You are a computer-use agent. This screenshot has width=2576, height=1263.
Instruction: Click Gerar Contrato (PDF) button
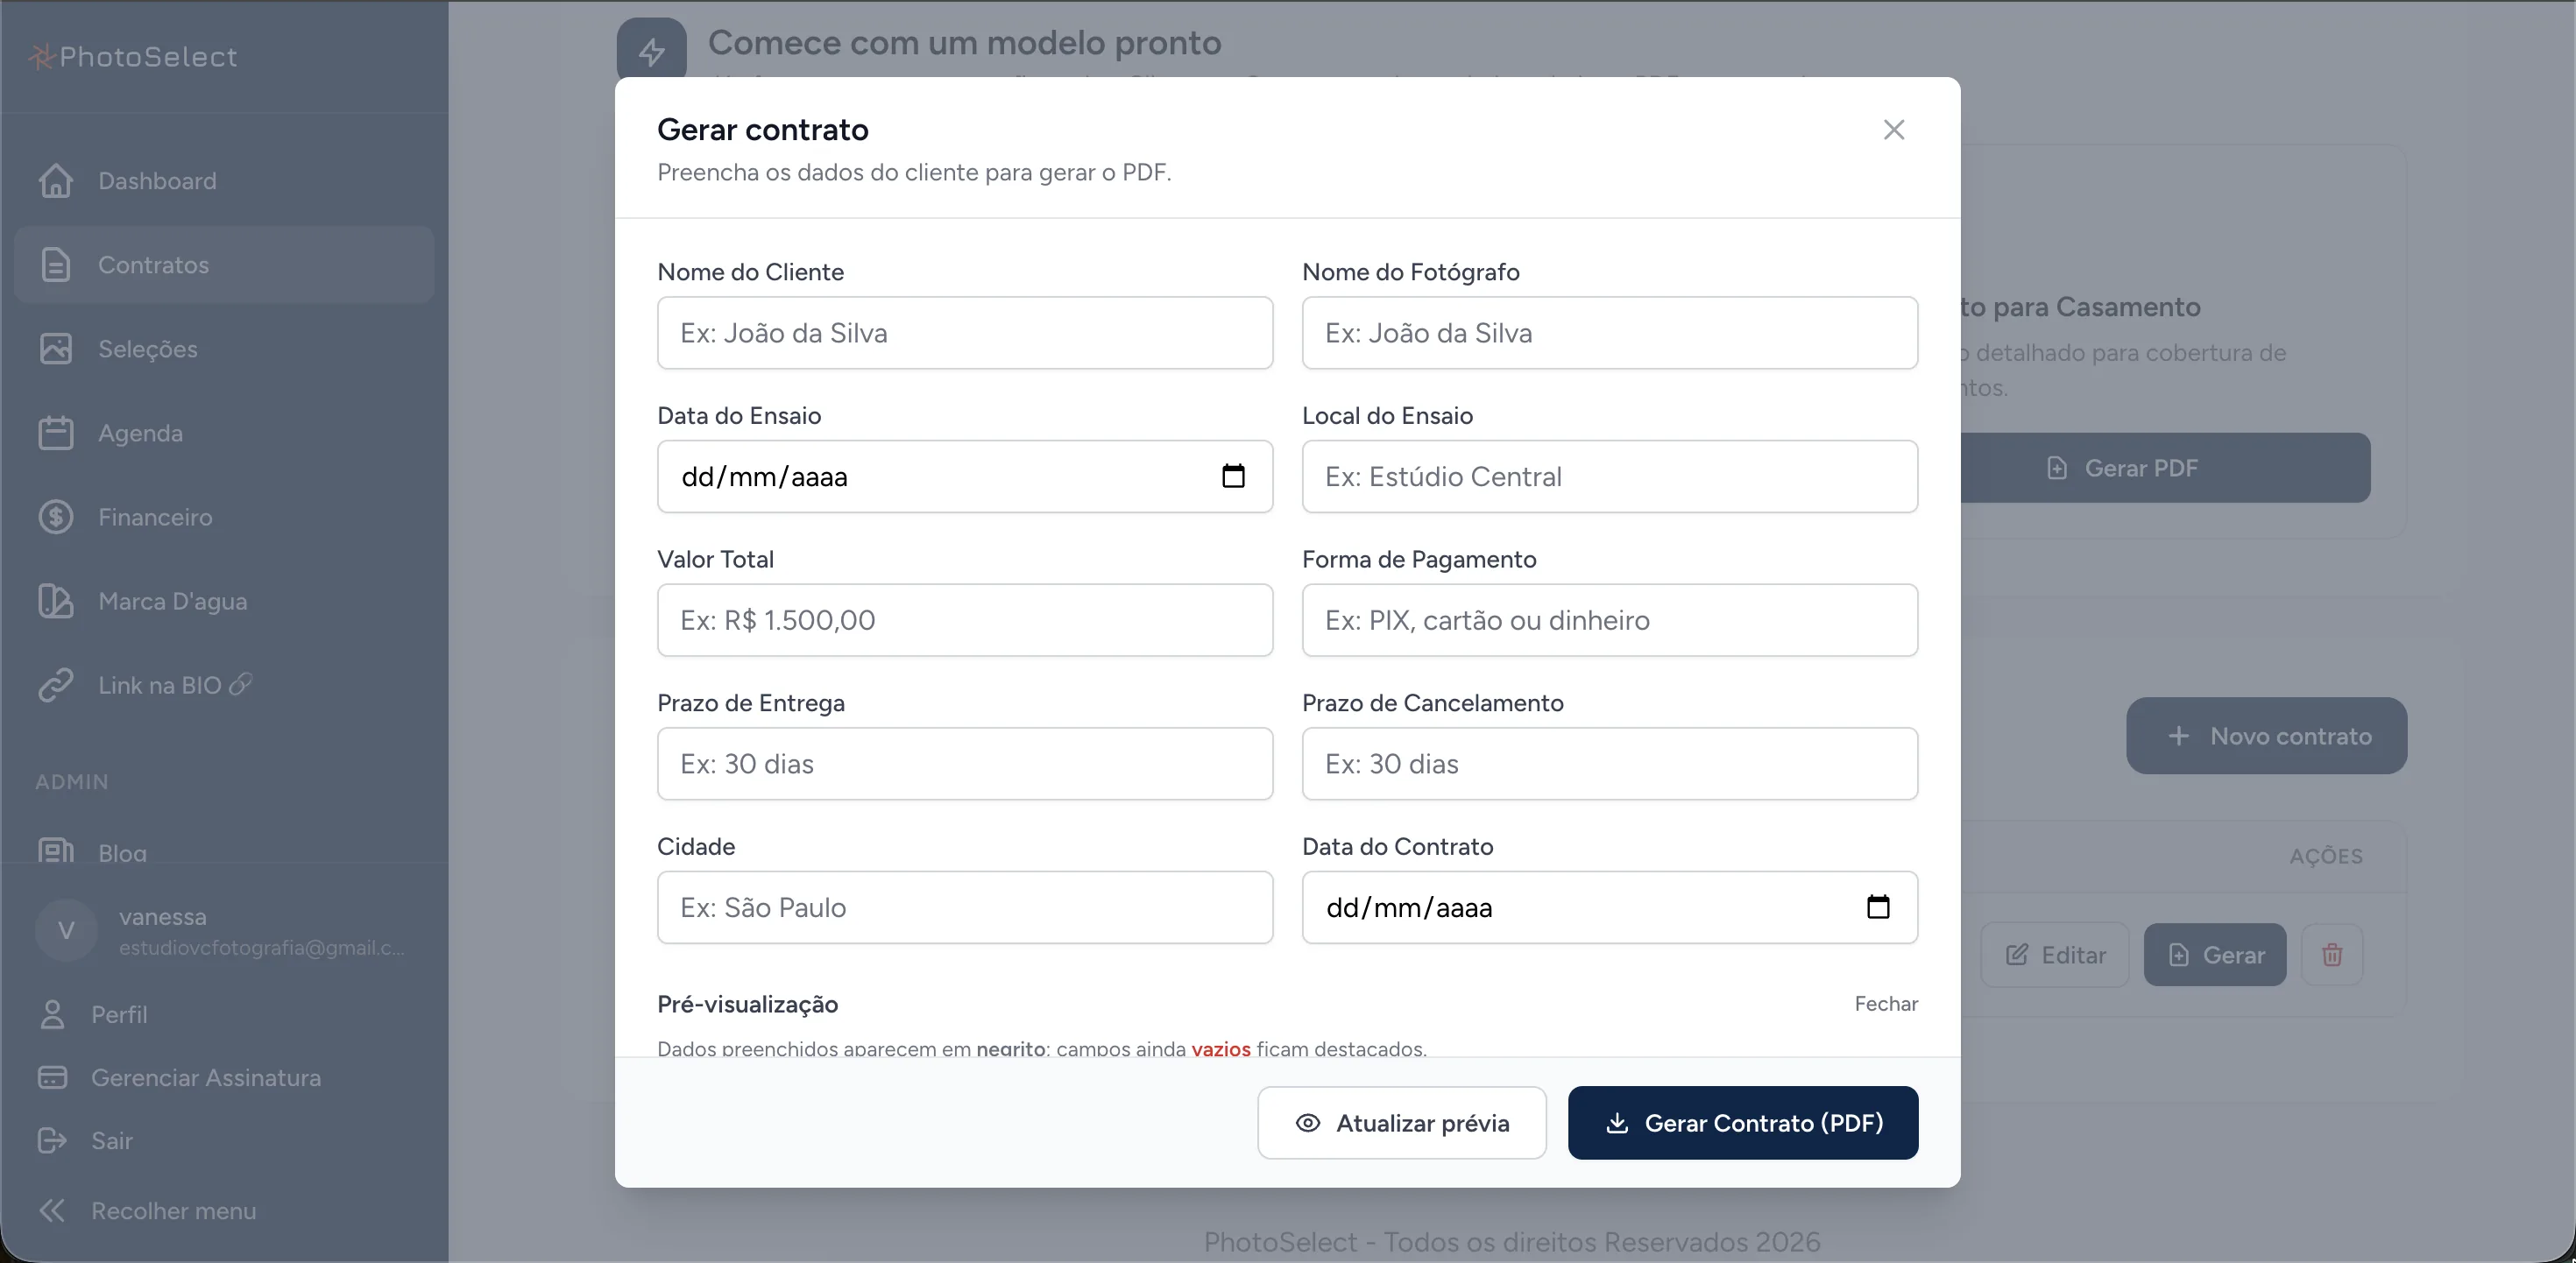(x=1743, y=1123)
